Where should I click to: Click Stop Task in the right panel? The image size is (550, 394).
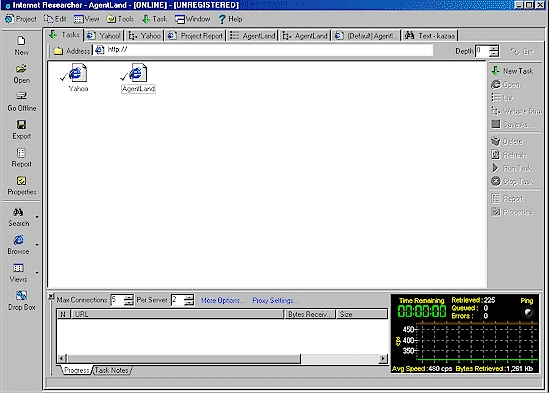point(512,181)
